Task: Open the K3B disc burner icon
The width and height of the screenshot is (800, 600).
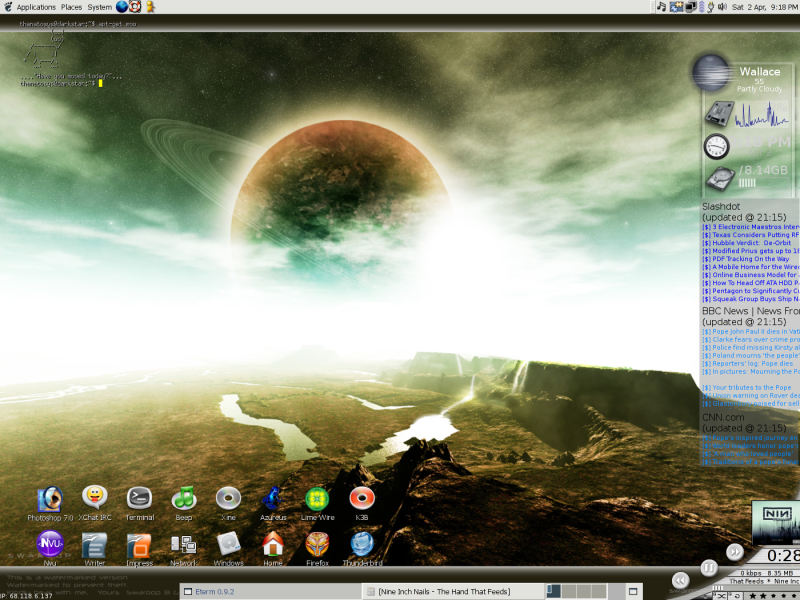Action: click(x=362, y=498)
